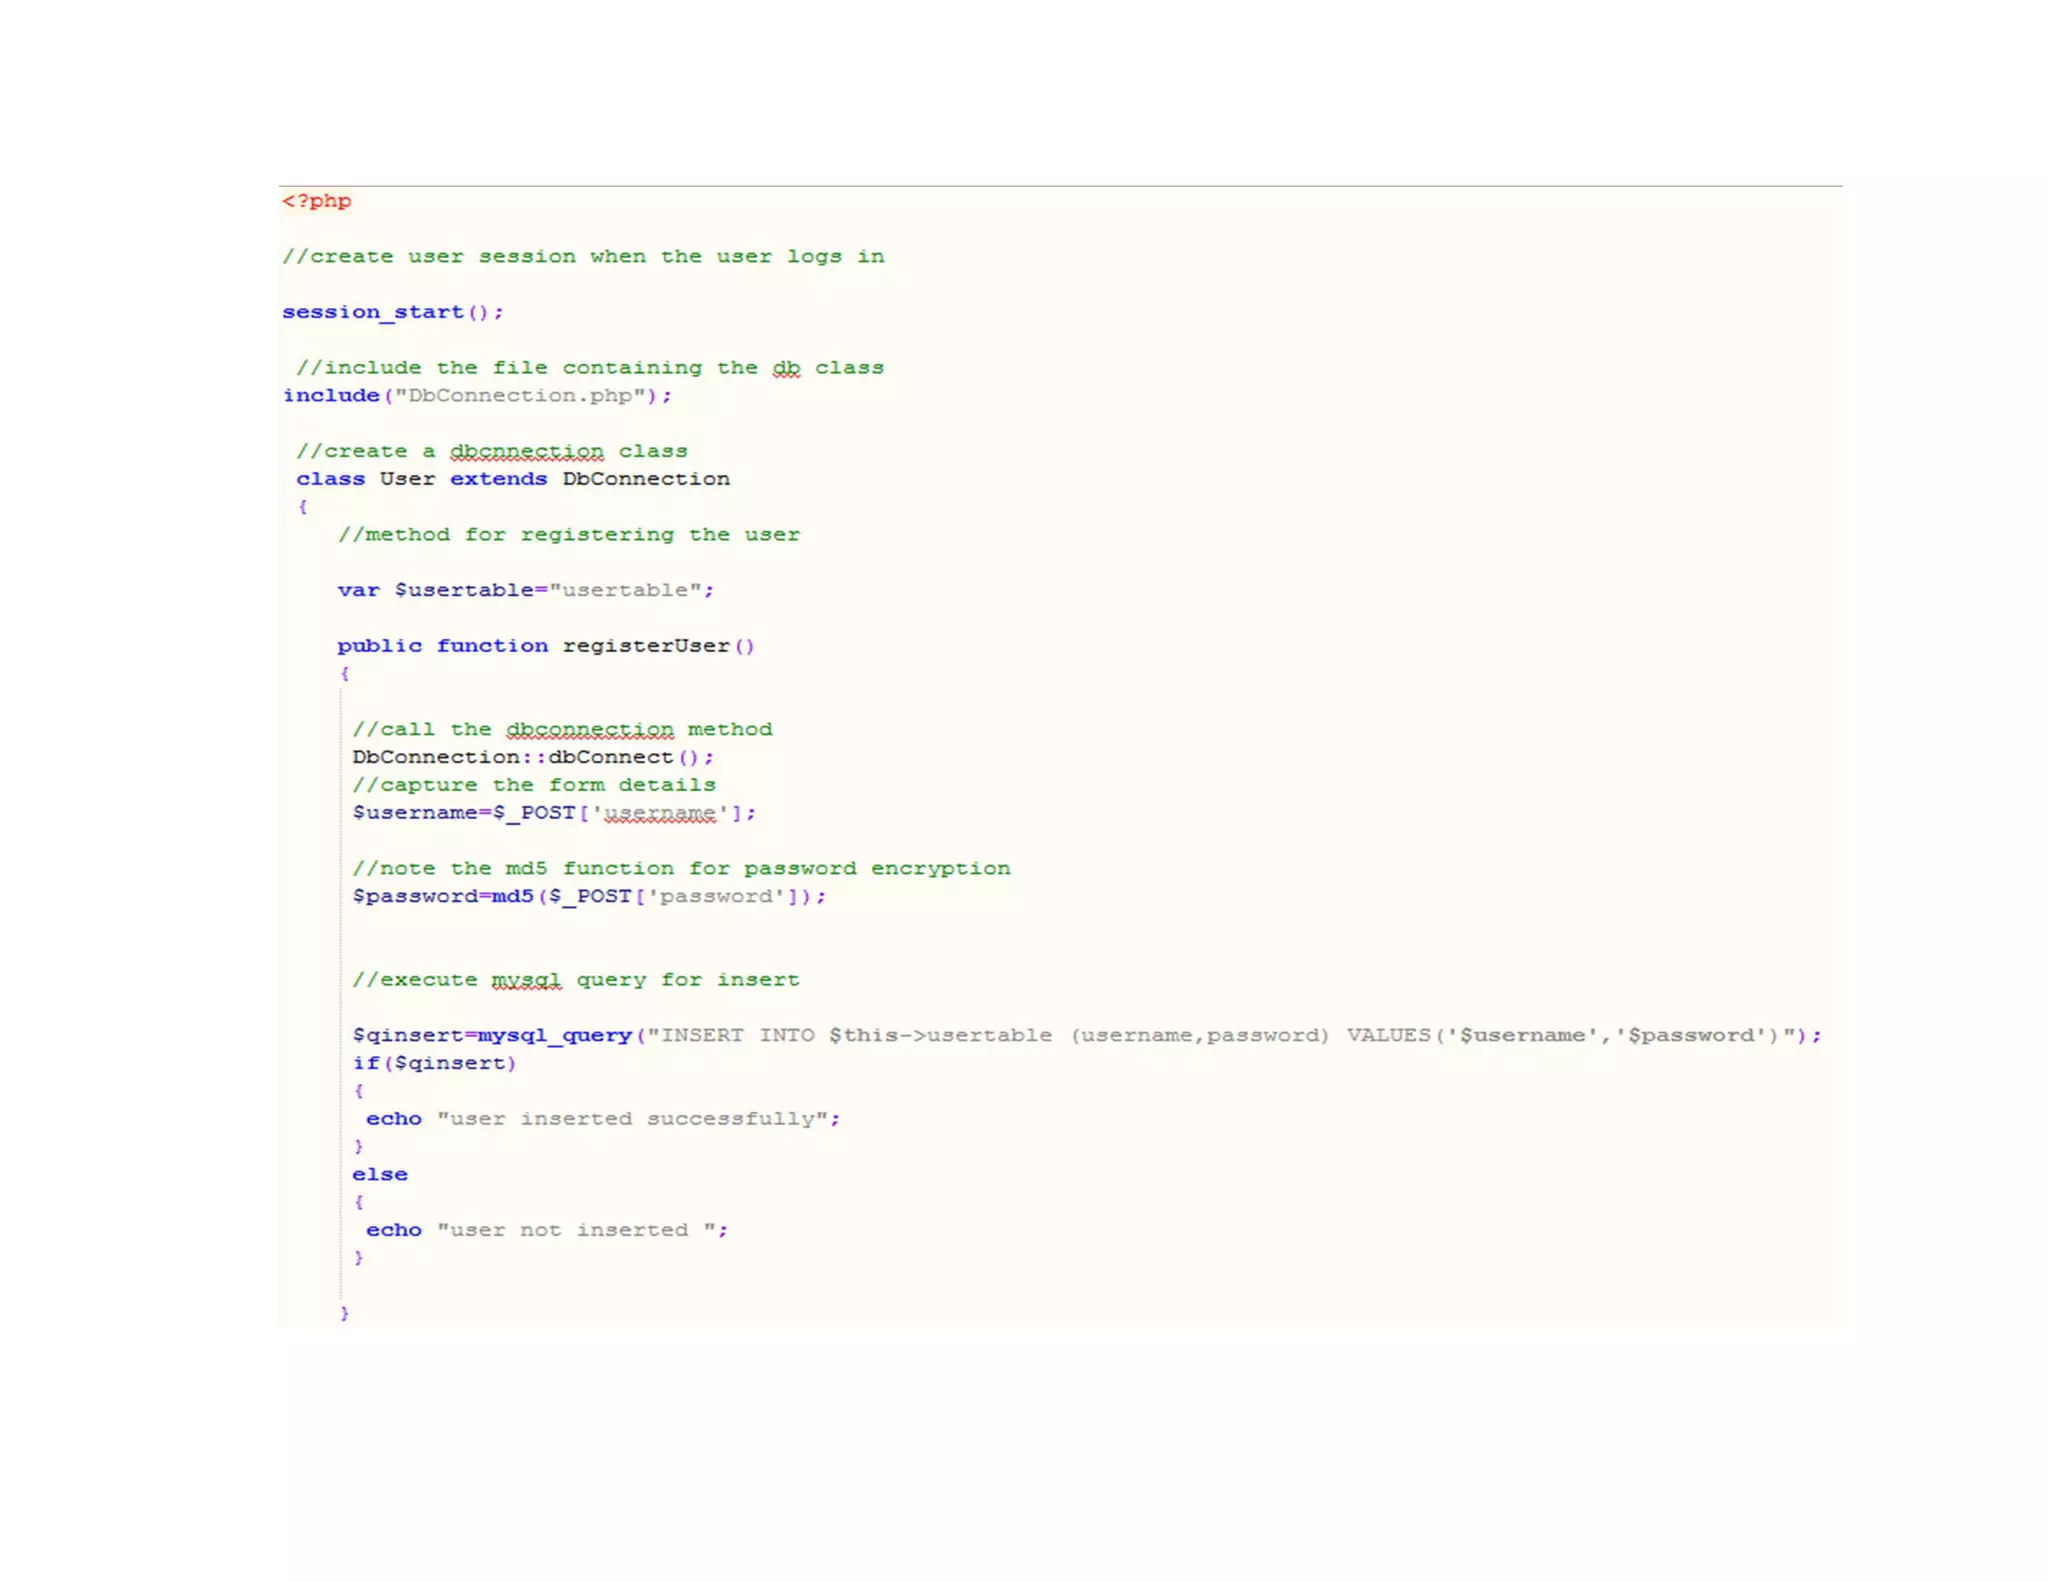Click the registerUser function name
2048x1582 pixels.
click(x=646, y=646)
